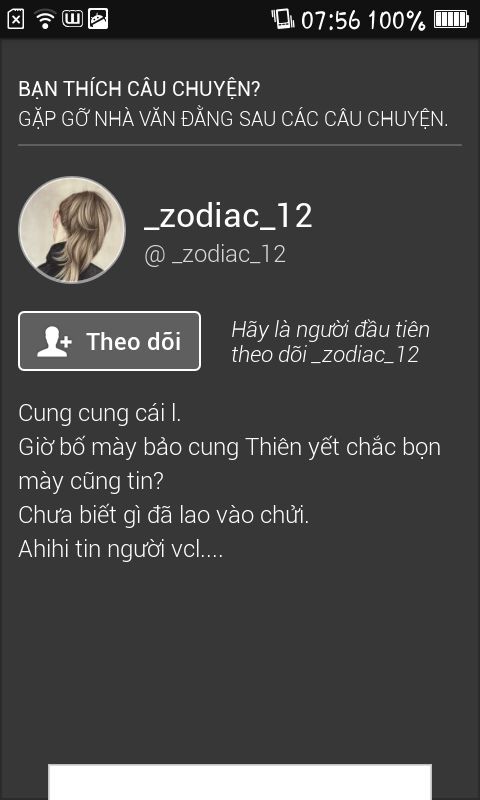Open the large _zodiac_12 display name
Viewport: 480px width, 800px height.
pyautogui.click(x=228, y=216)
